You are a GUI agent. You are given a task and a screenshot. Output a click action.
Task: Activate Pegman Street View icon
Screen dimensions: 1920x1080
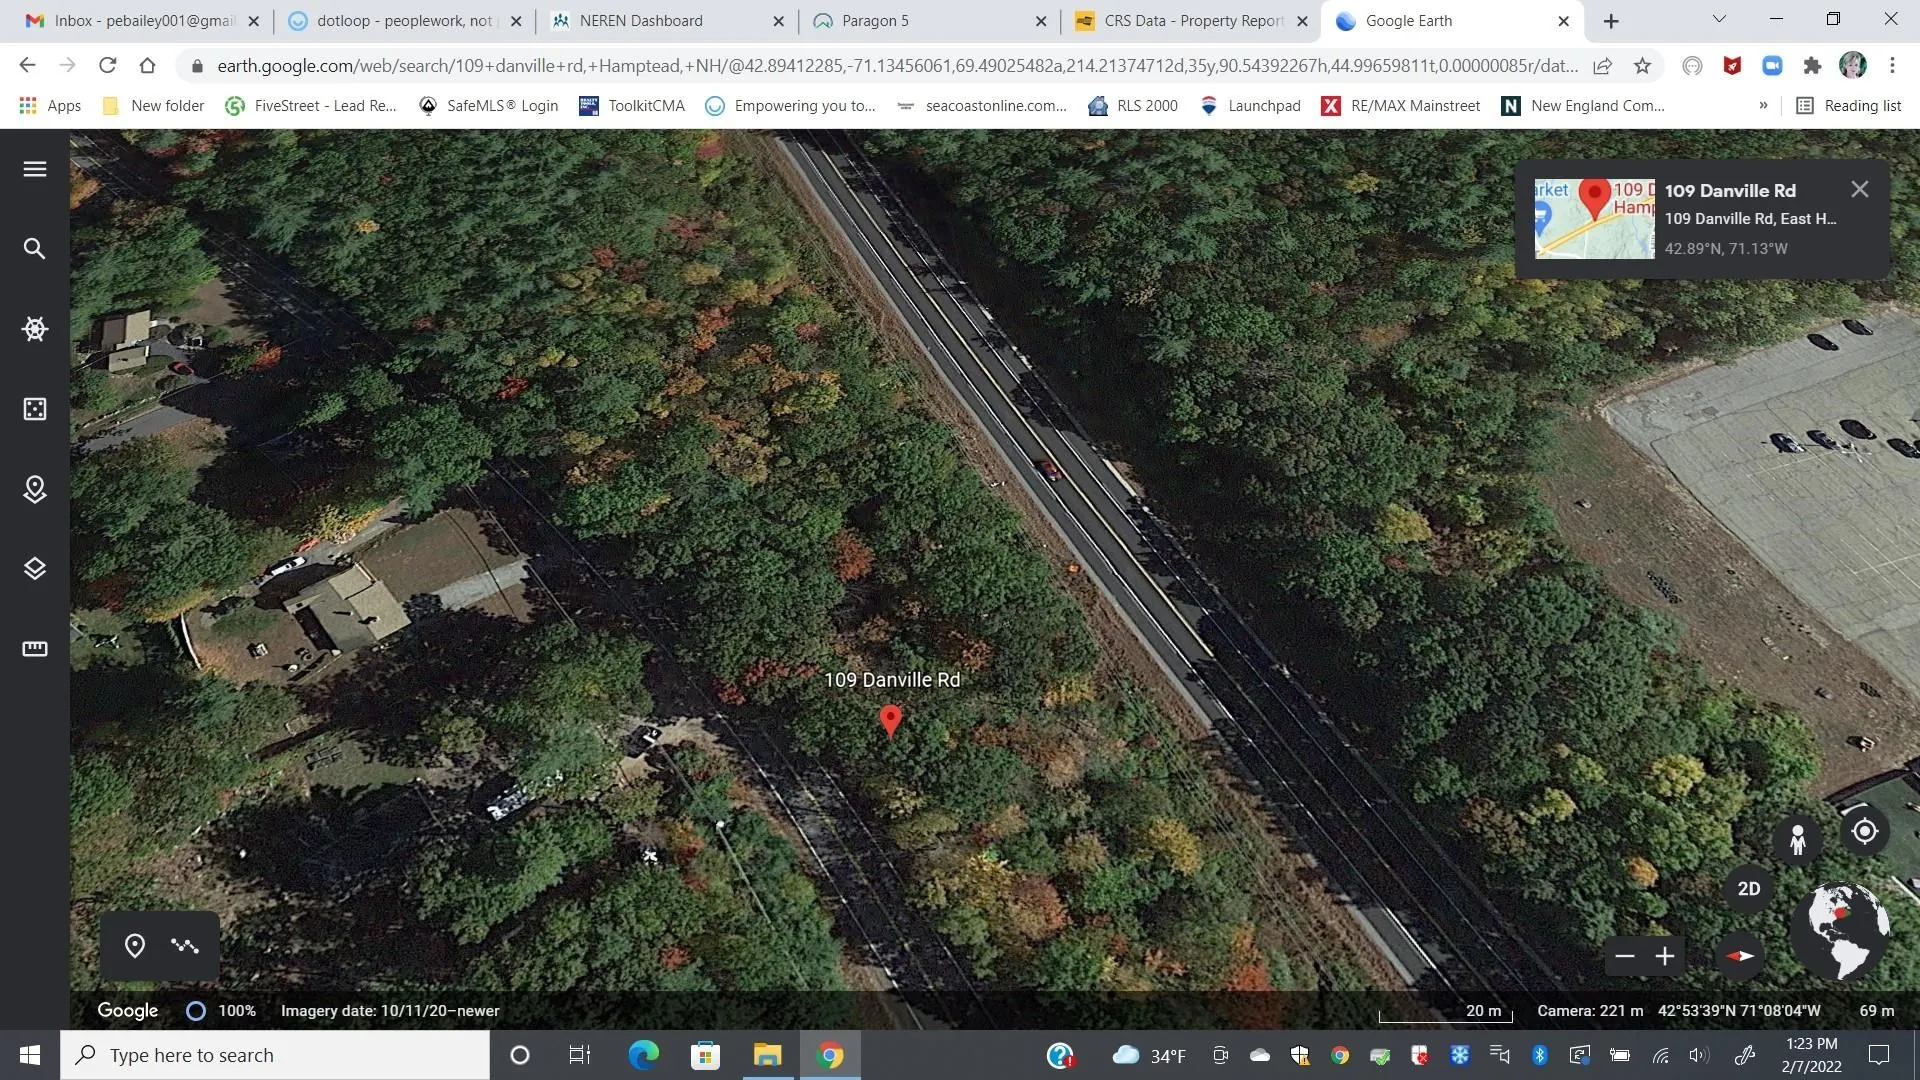point(1798,839)
